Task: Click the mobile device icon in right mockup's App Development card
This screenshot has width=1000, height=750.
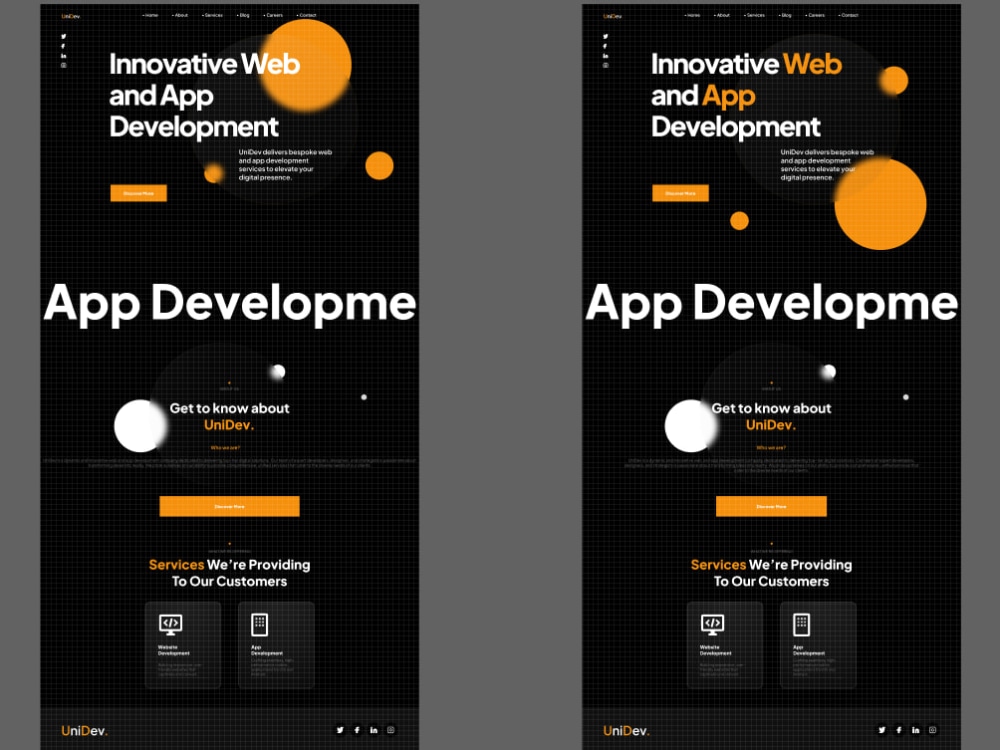Action: point(802,624)
